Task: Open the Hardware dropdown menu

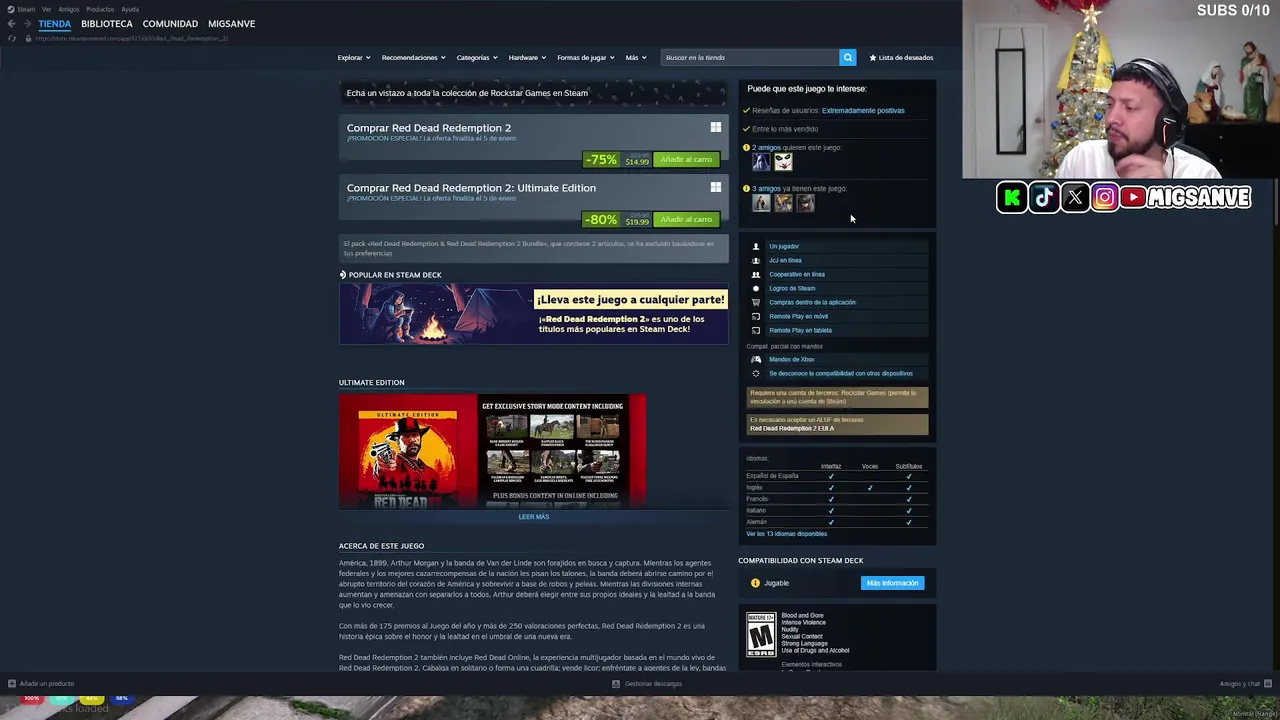Action: point(527,57)
